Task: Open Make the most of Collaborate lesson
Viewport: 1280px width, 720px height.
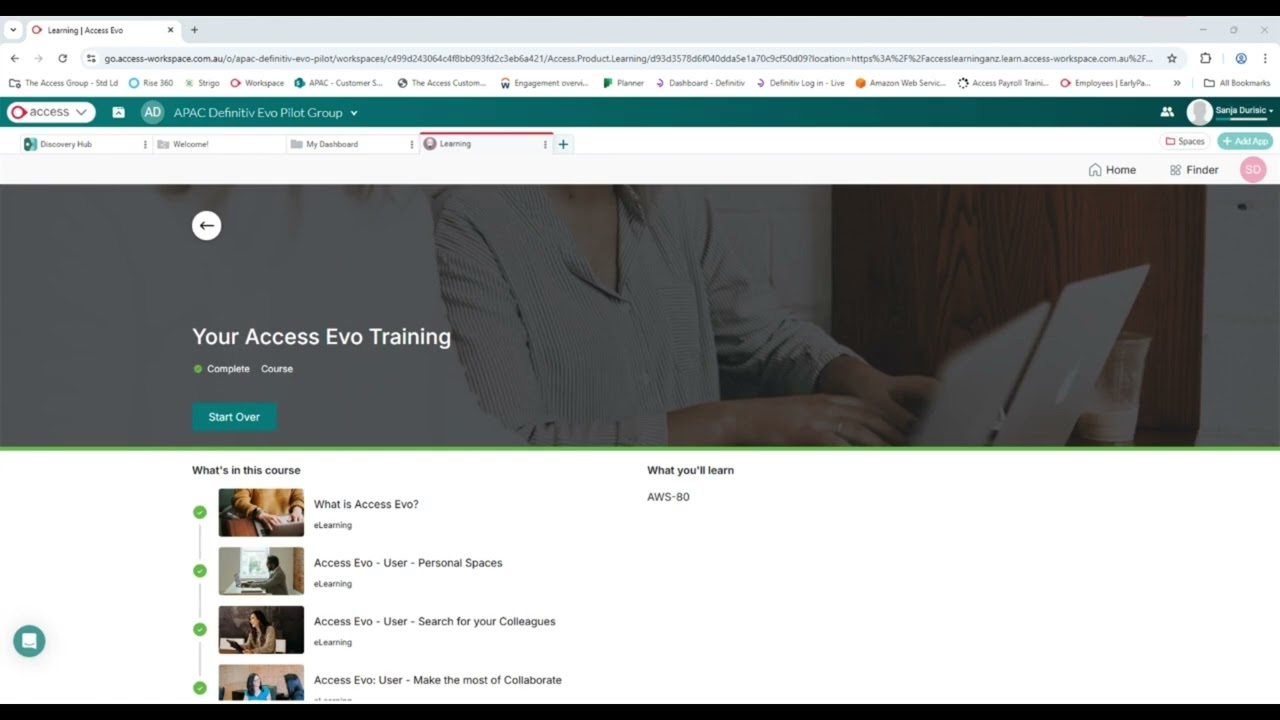Action: (438, 680)
